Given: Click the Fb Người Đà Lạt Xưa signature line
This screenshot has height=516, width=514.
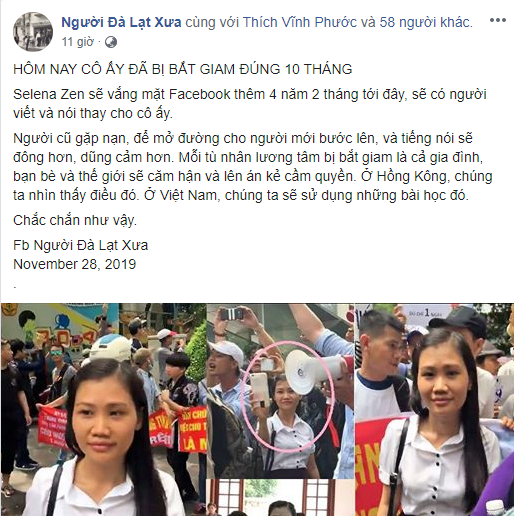Looking at the screenshot, I should point(81,245).
